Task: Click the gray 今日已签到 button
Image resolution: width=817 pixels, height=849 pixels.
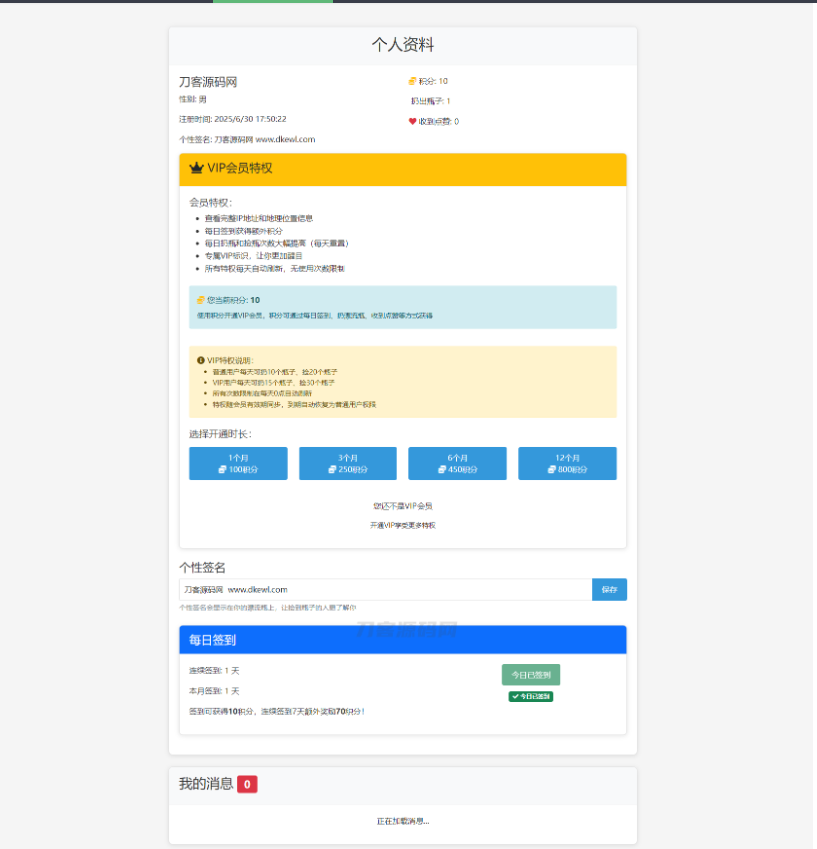Action: [x=531, y=675]
